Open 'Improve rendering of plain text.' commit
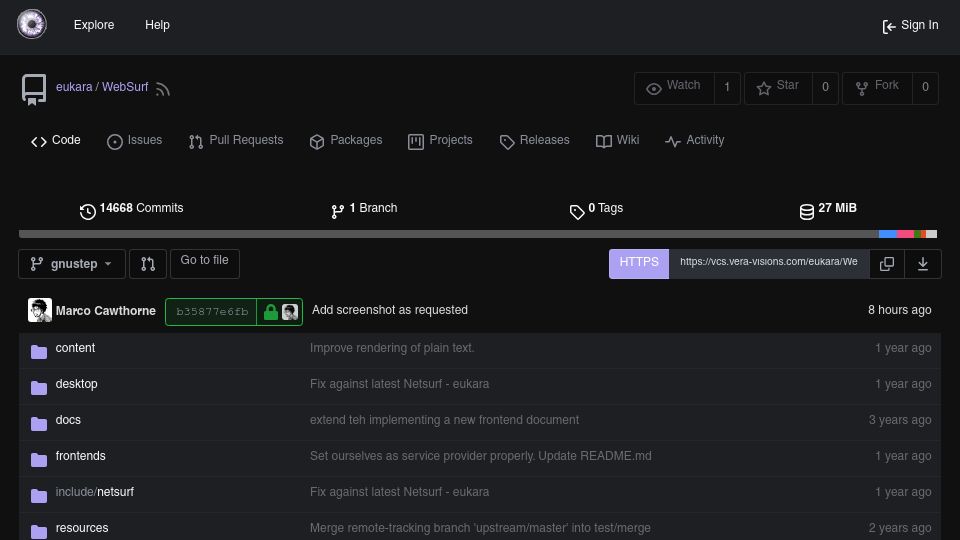Image resolution: width=960 pixels, height=540 pixels. 392,348
